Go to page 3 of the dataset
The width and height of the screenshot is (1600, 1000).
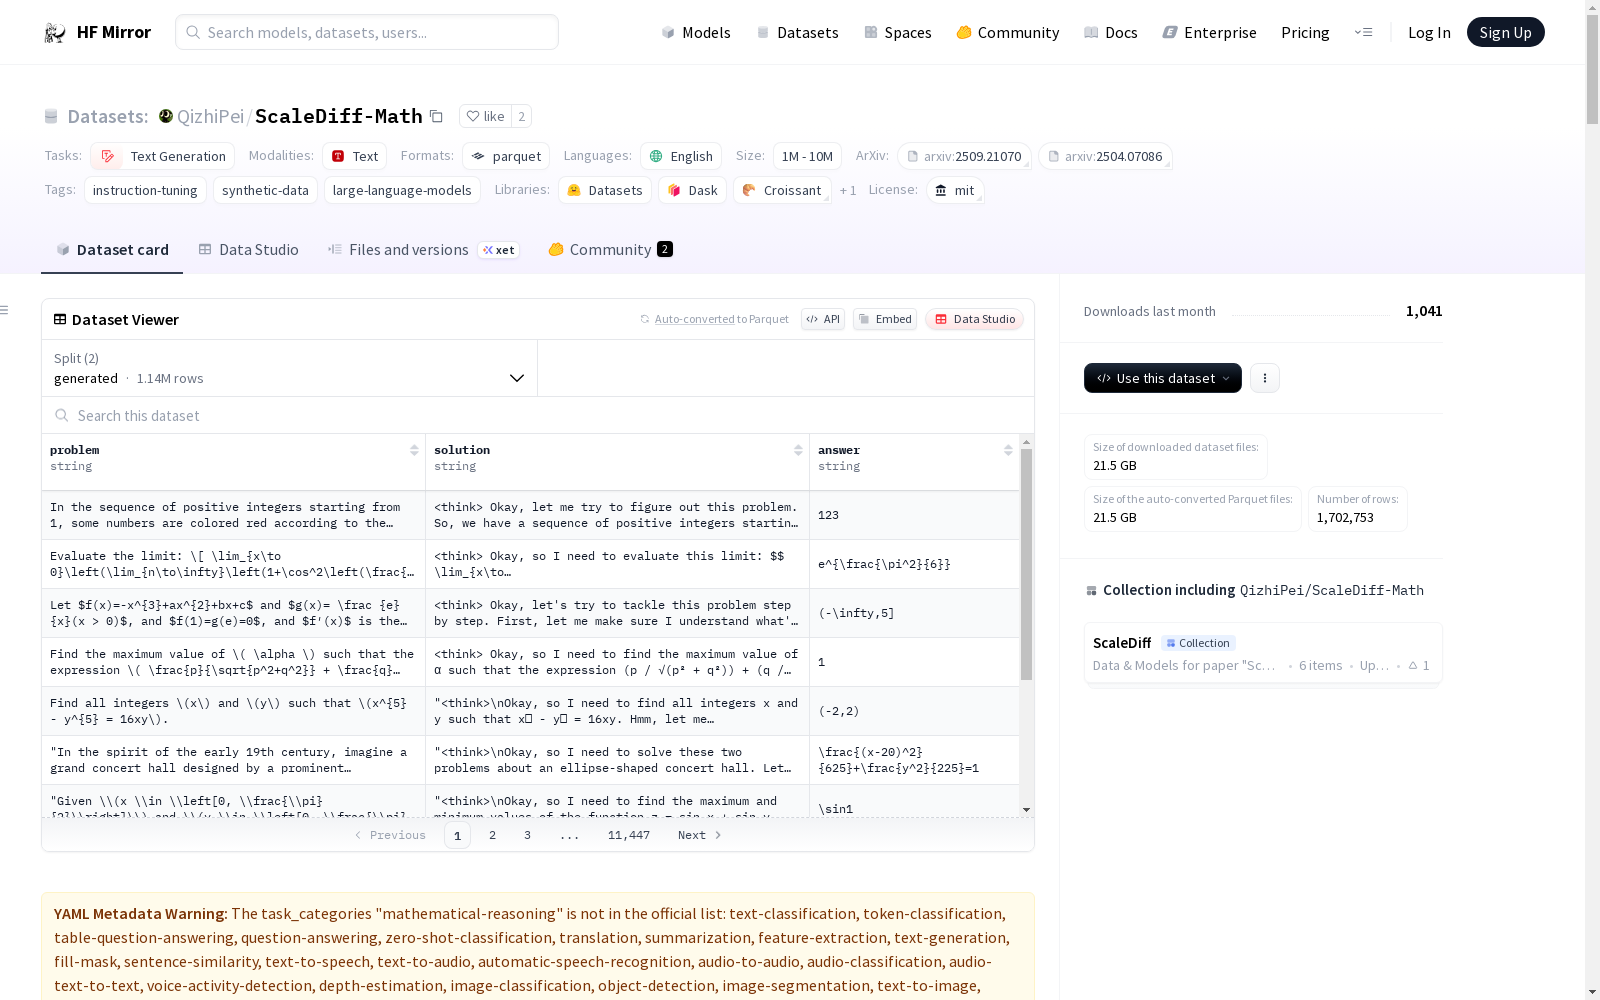point(527,835)
